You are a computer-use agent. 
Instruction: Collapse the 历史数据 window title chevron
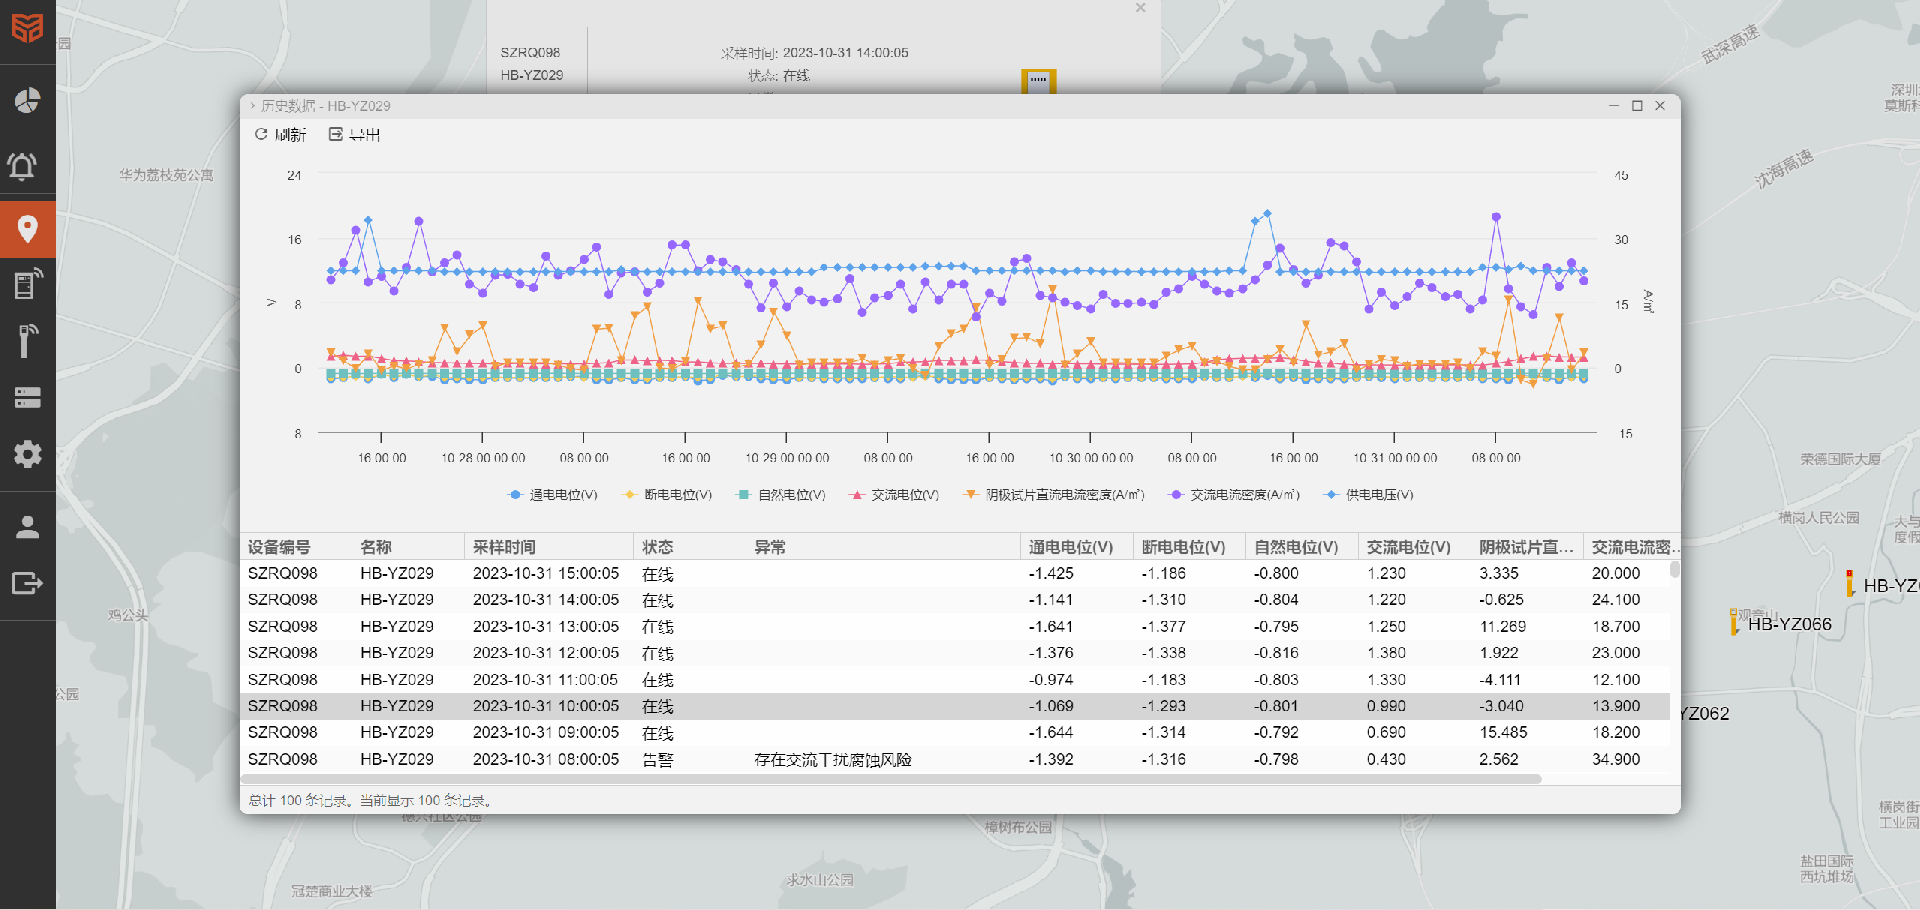point(253,106)
